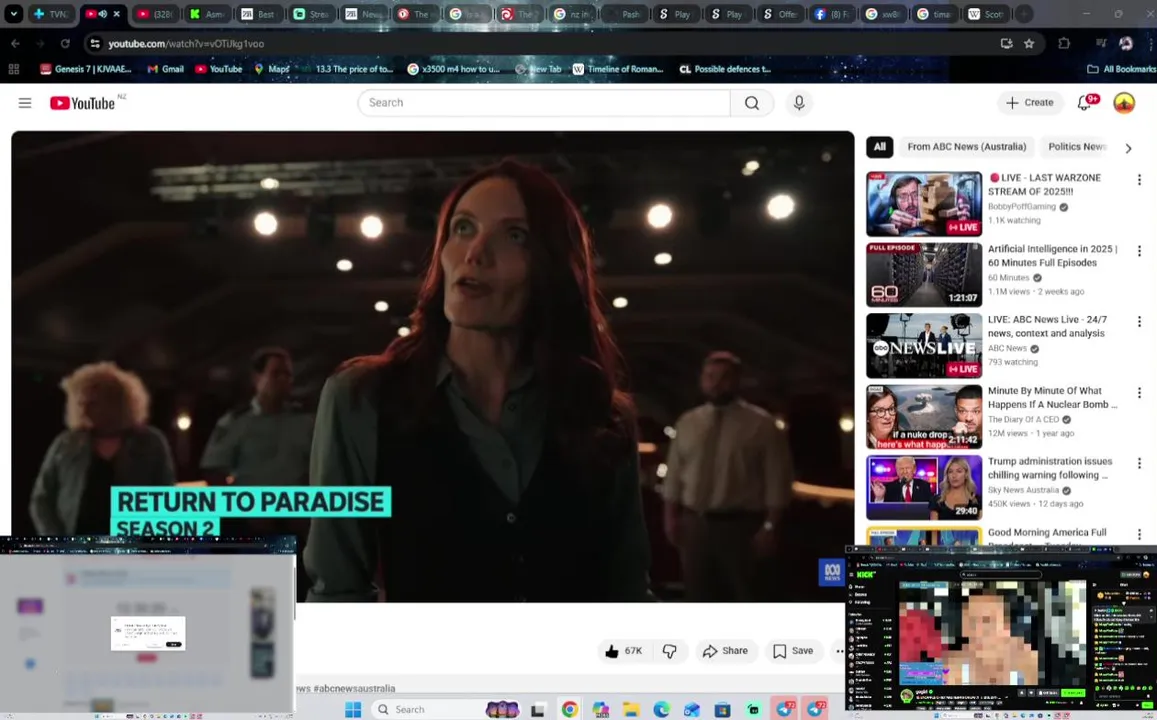
Task: Close the active YouTube tab
Action: (116, 14)
